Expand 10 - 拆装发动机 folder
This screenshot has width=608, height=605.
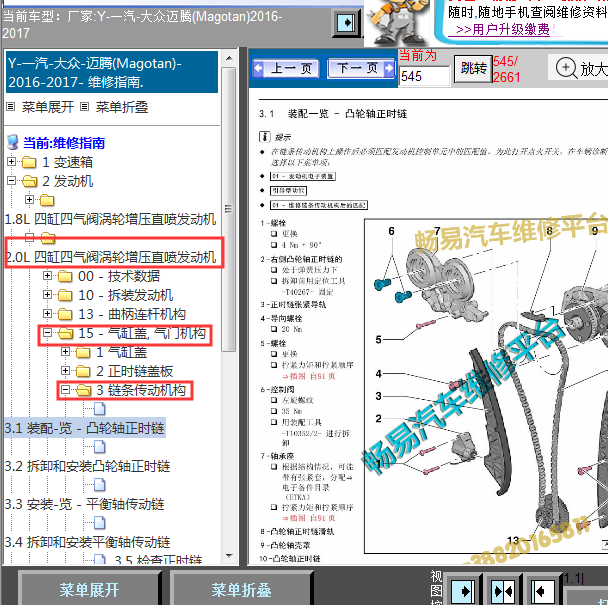coord(47,294)
